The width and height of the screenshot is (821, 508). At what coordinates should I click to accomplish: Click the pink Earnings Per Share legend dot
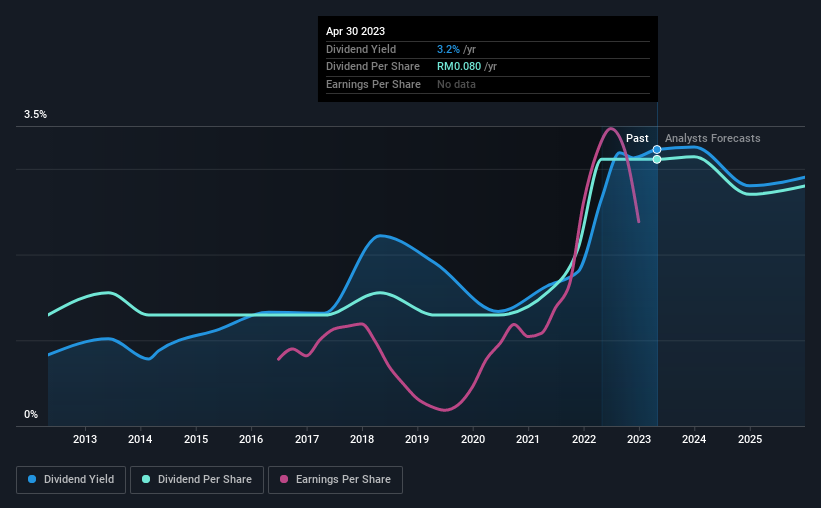pos(284,479)
